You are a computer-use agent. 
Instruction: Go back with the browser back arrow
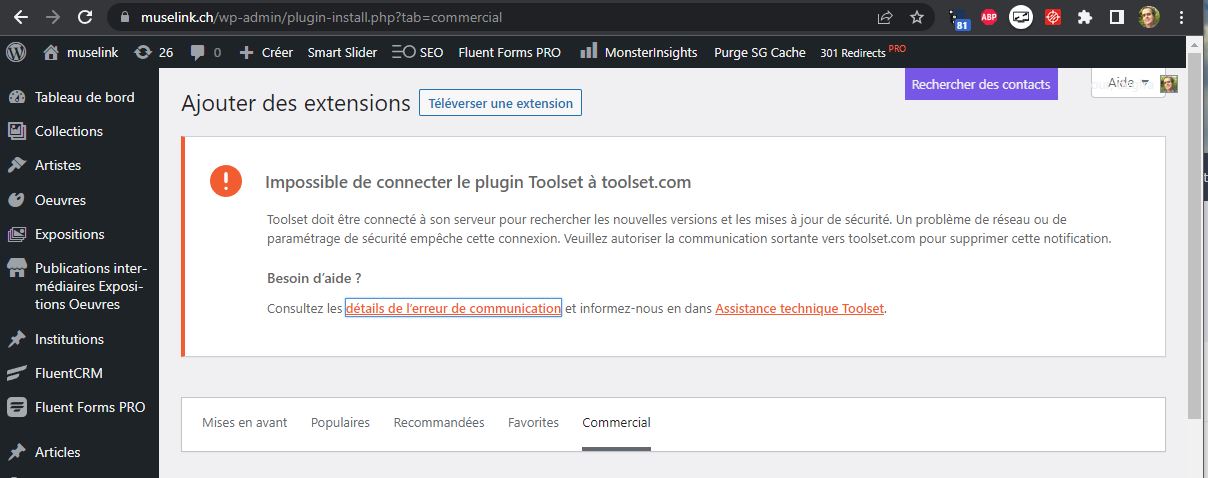20,17
